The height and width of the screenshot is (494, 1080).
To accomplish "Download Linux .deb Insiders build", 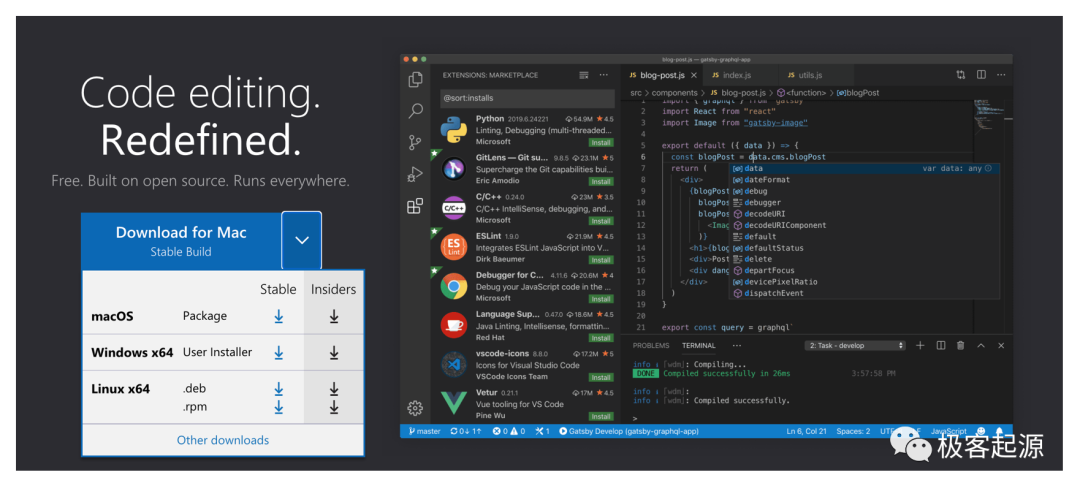I will pyautogui.click(x=333, y=389).
